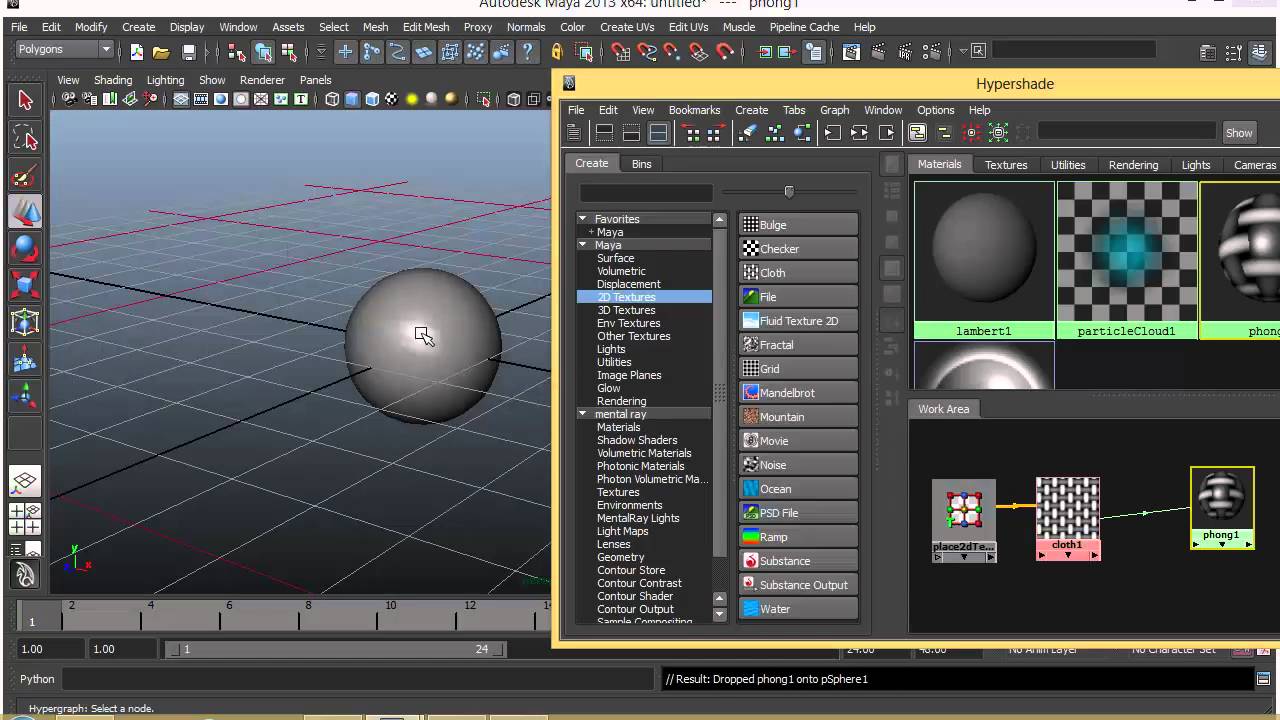Collapse the mental ray category

583,414
